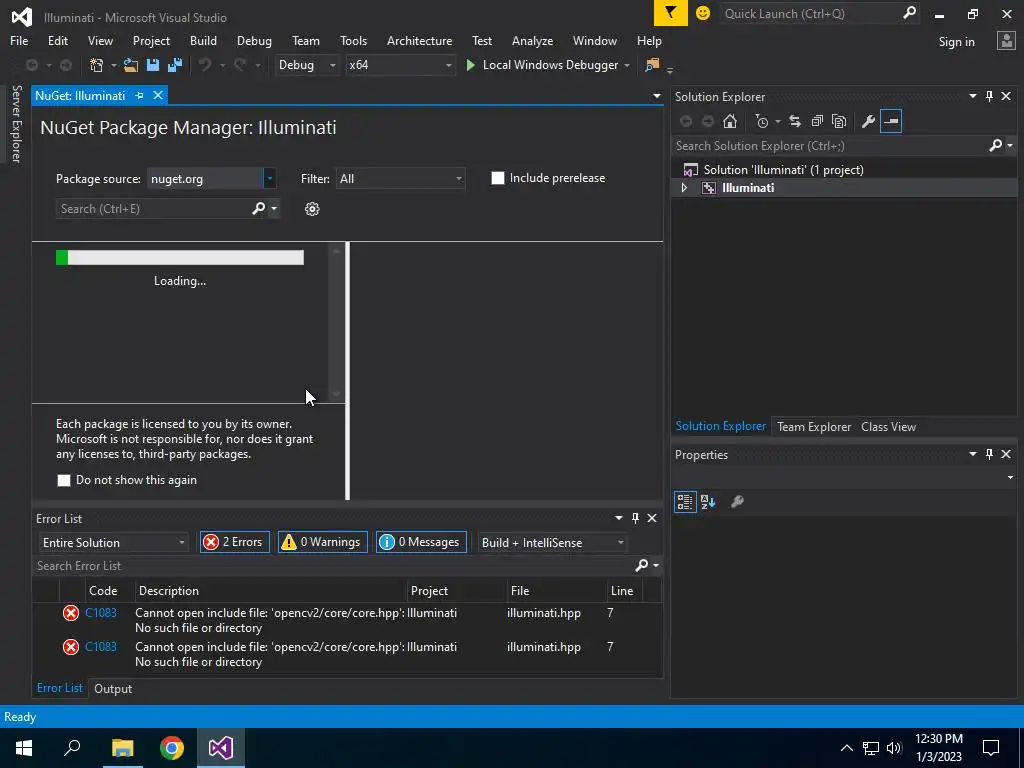
Task: Click the Search Error List magnifier icon
Action: (642, 565)
